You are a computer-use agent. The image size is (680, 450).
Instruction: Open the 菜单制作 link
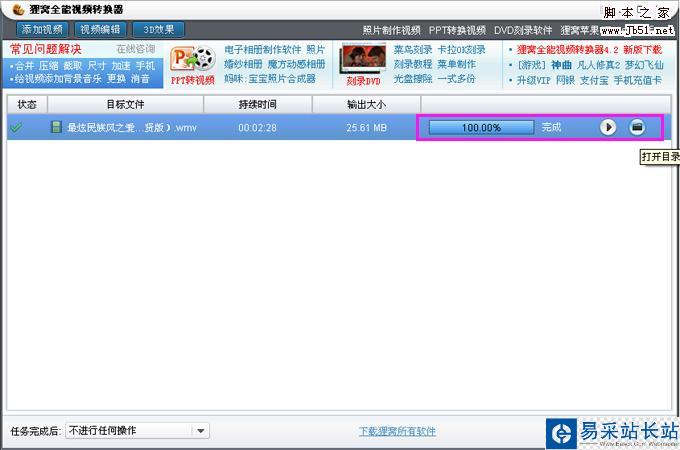pos(457,64)
